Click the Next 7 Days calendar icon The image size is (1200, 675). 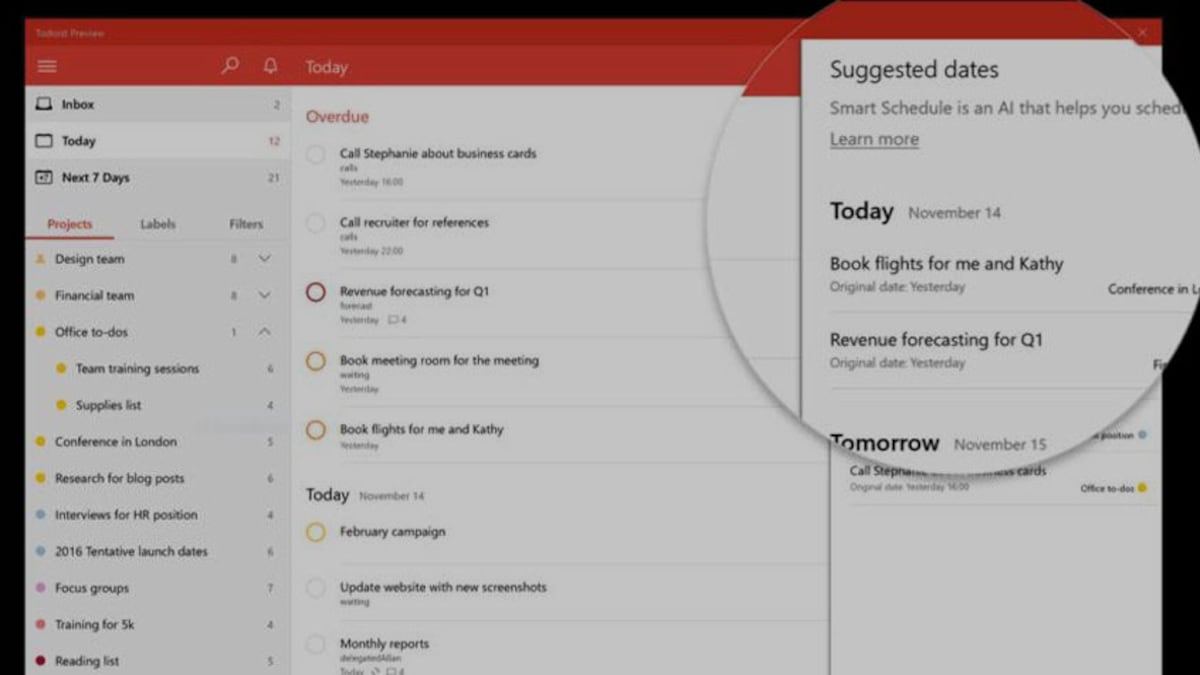tap(43, 178)
